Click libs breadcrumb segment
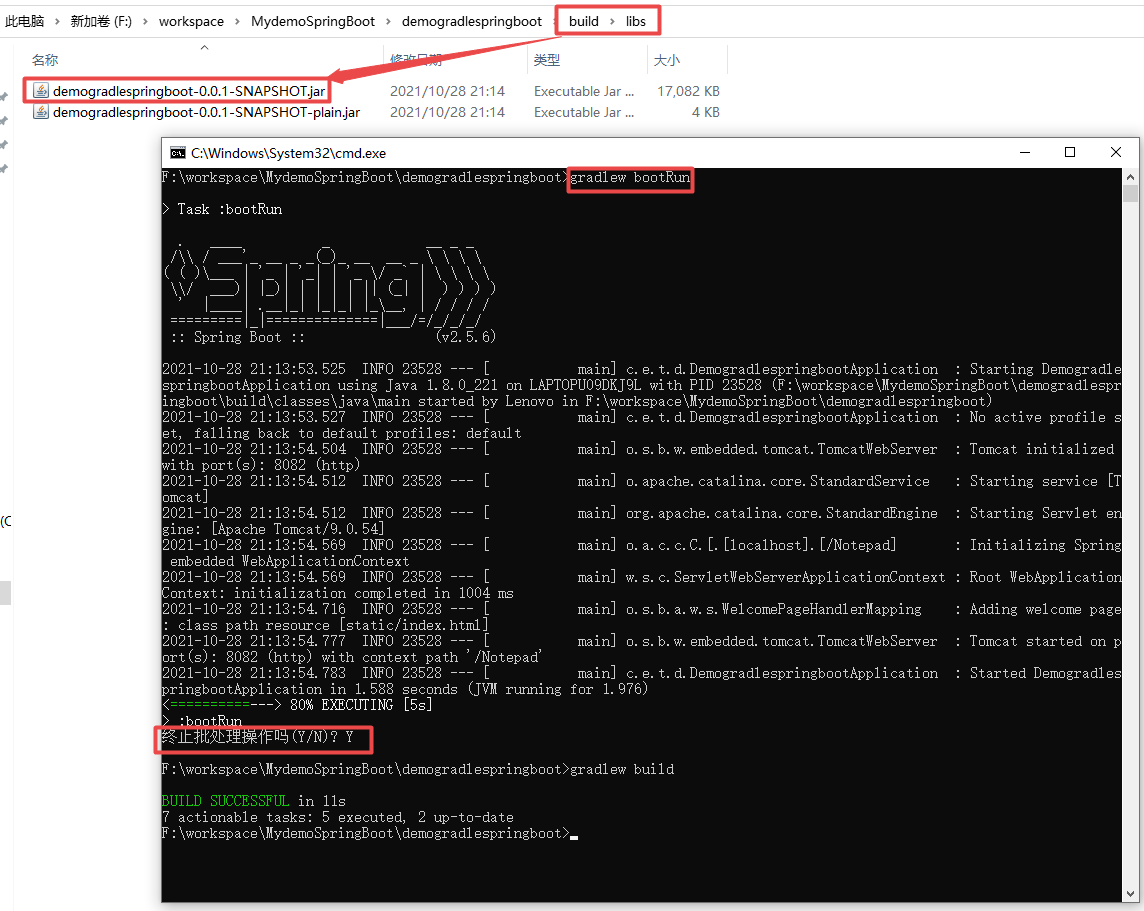Image resolution: width=1144 pixels, height=911 pixels. coord(635,21)
